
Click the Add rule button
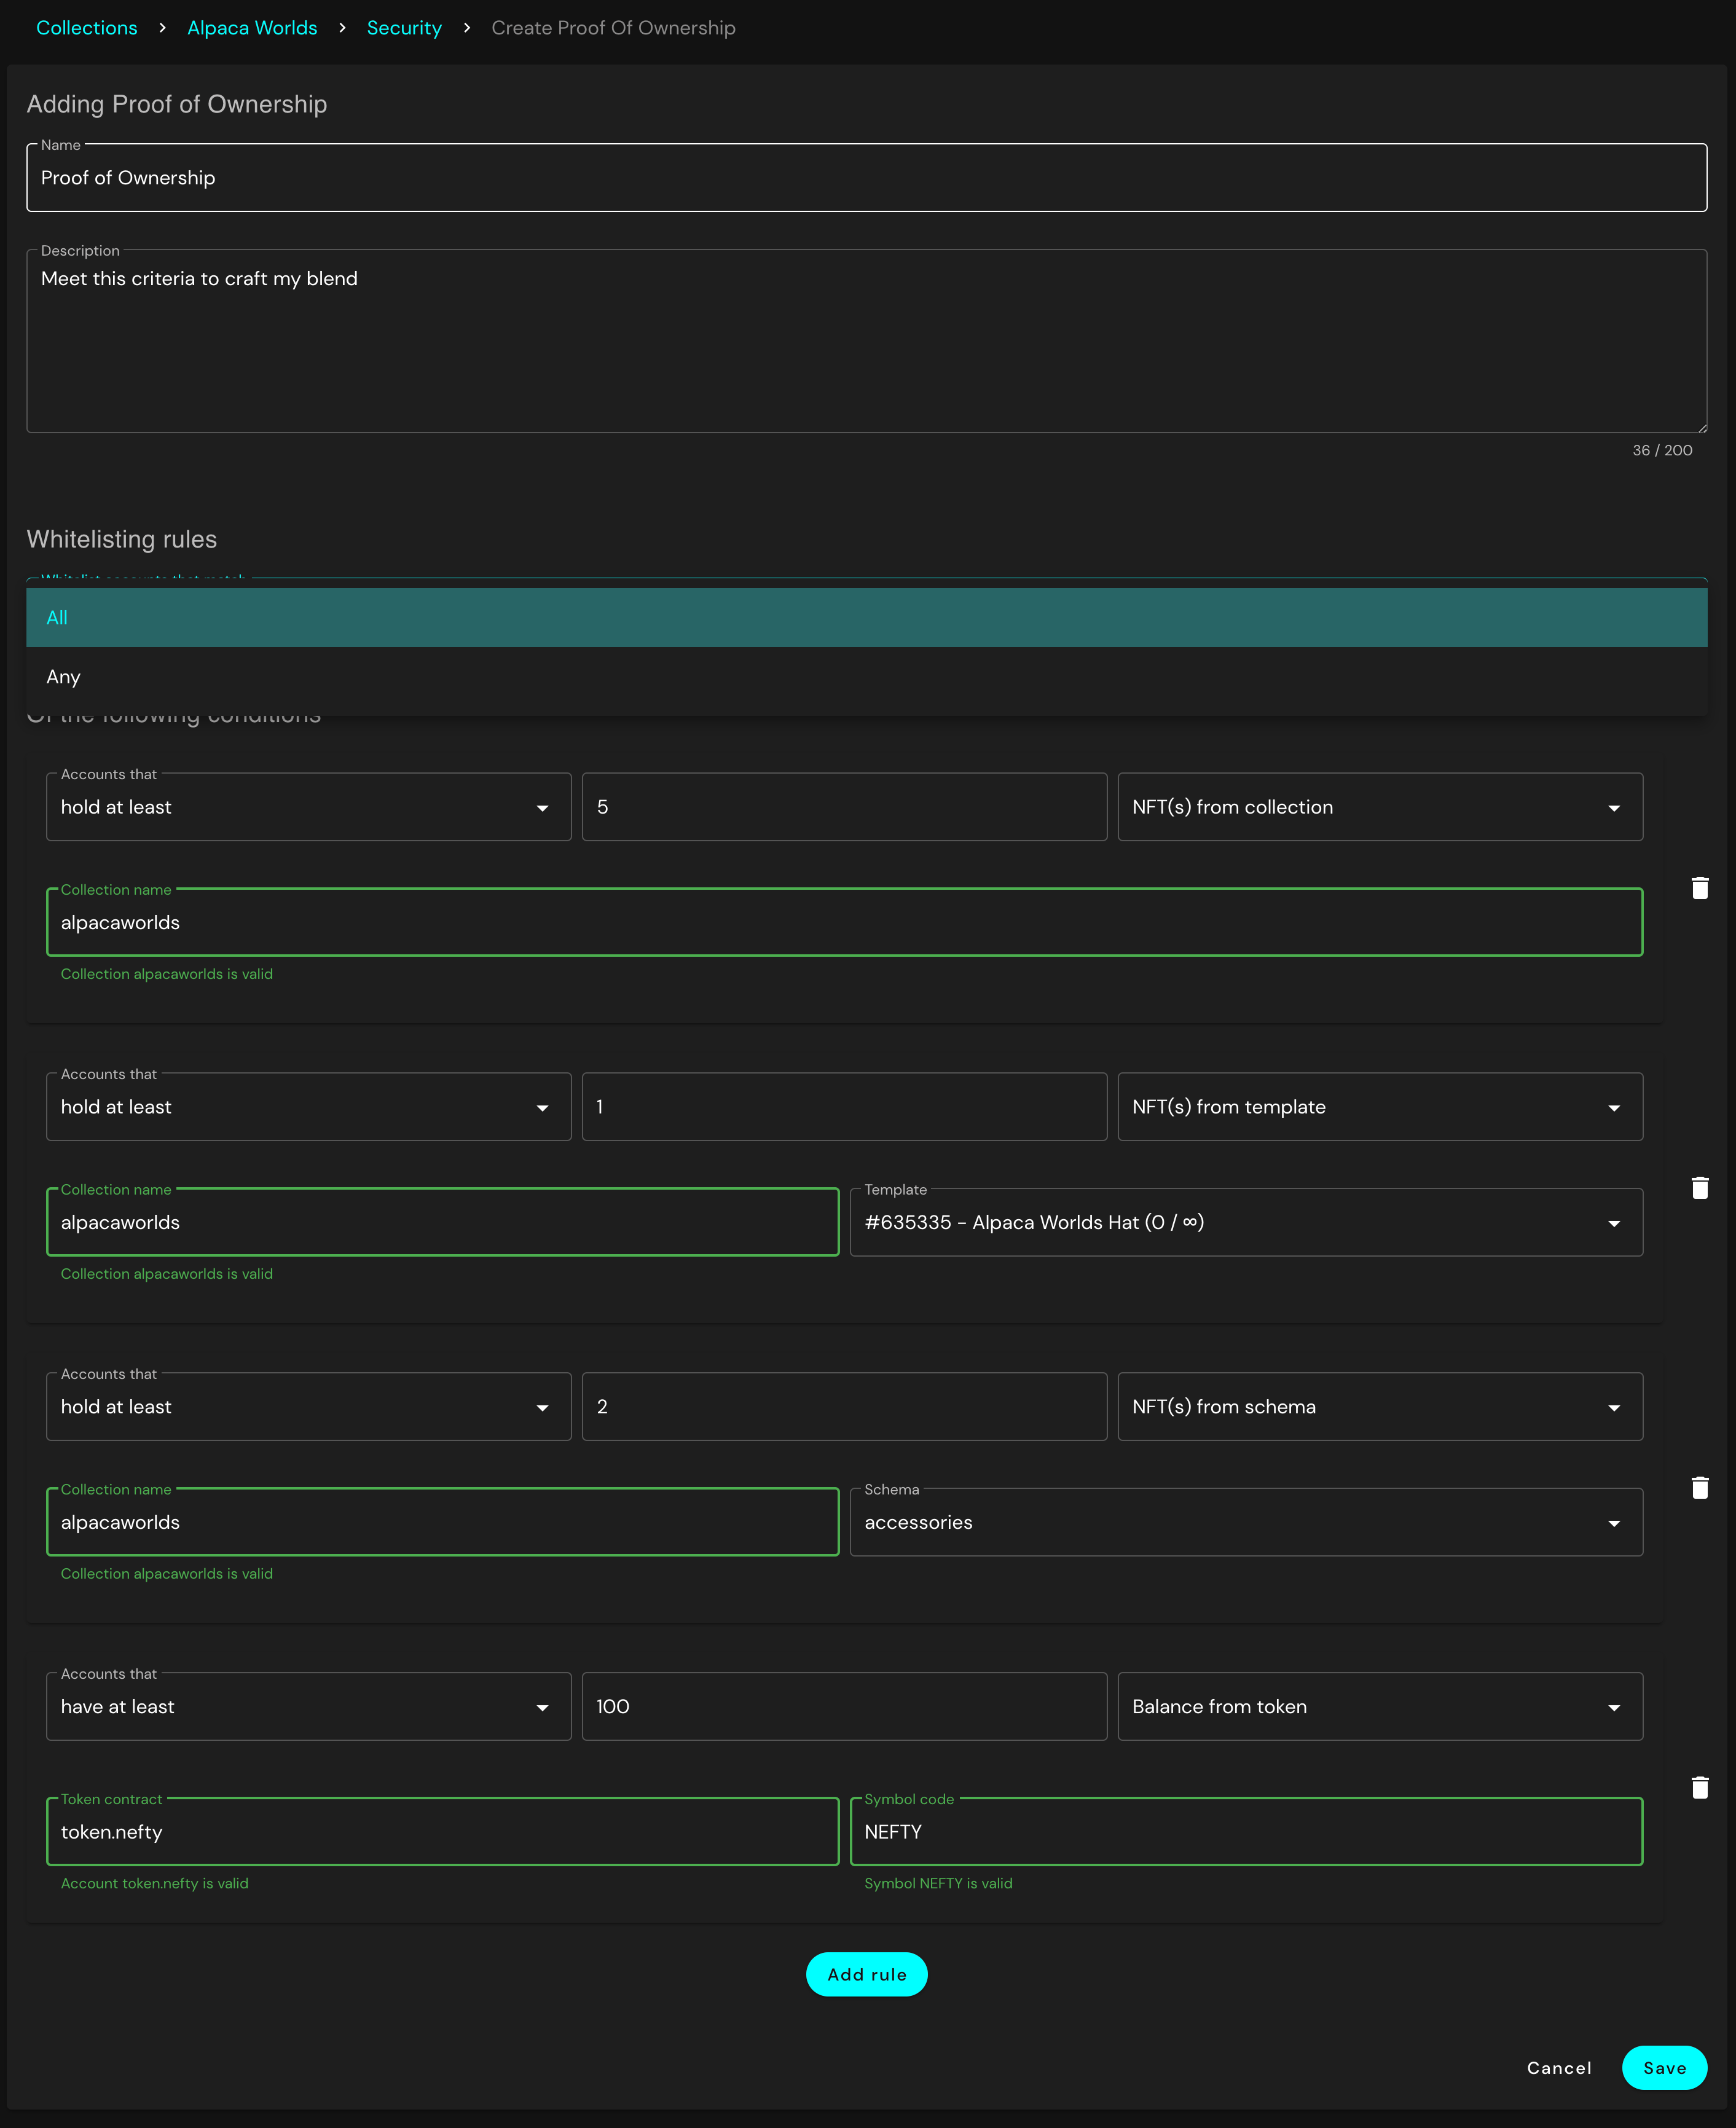tap(866, 1974)
